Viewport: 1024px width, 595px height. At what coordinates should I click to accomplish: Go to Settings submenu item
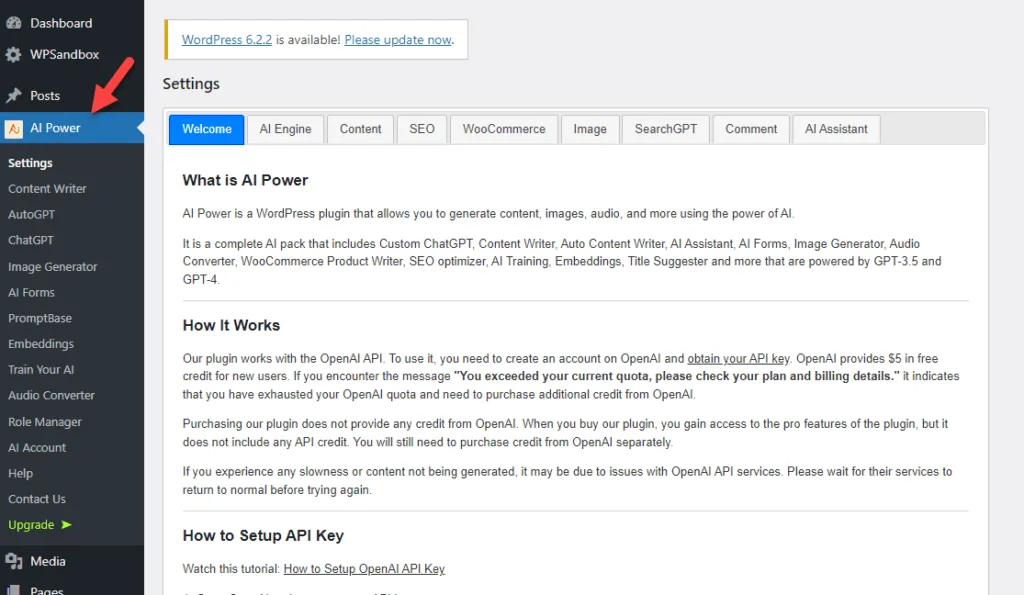pos(30,163)
